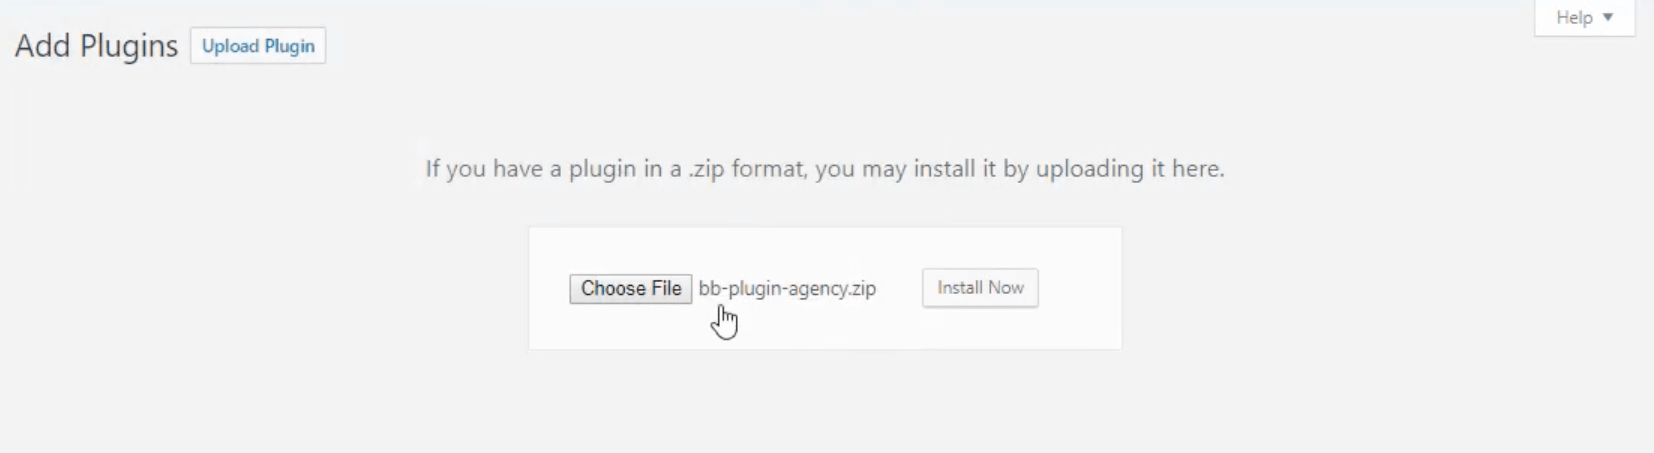This screenshot has height=453, width=1654.
Task: Click the word 'Install' on install button
Action: pyautogui.click(x=960, y=288)
